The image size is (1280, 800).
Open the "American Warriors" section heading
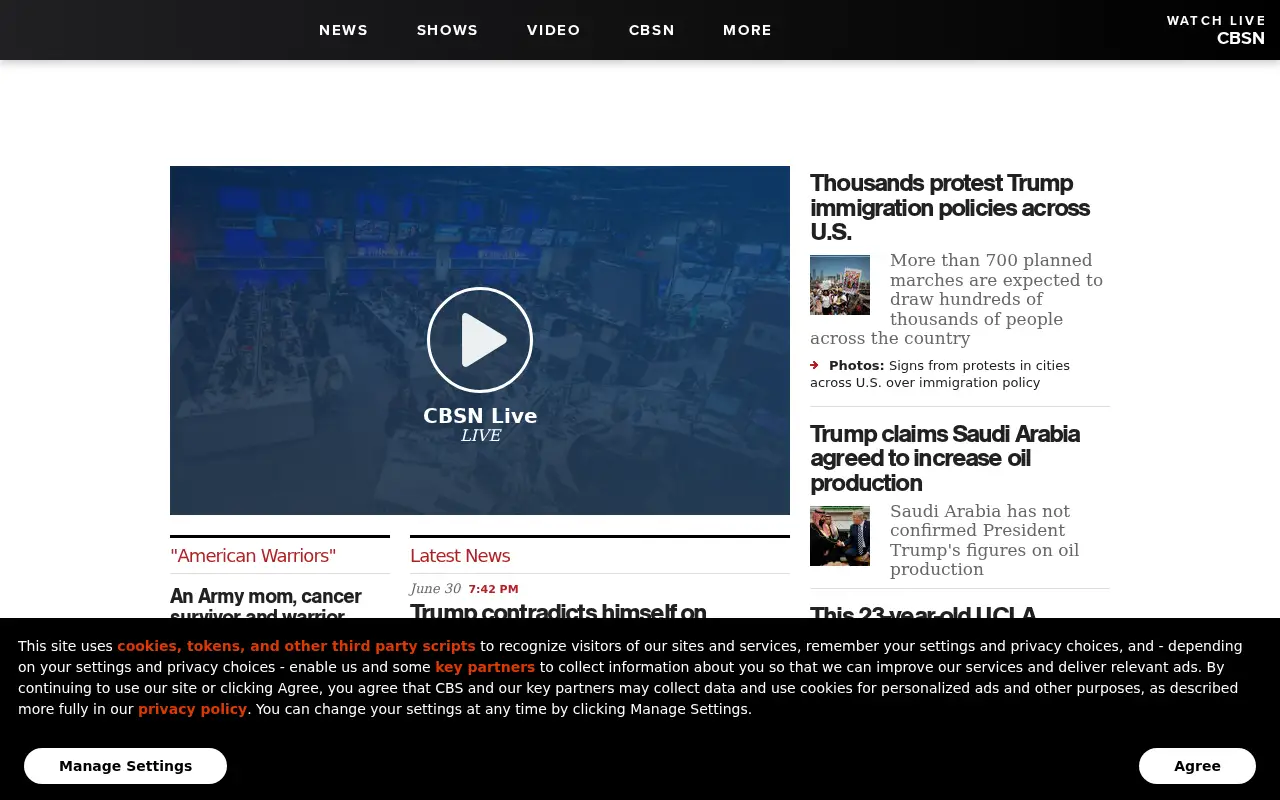tap(253, 556)
